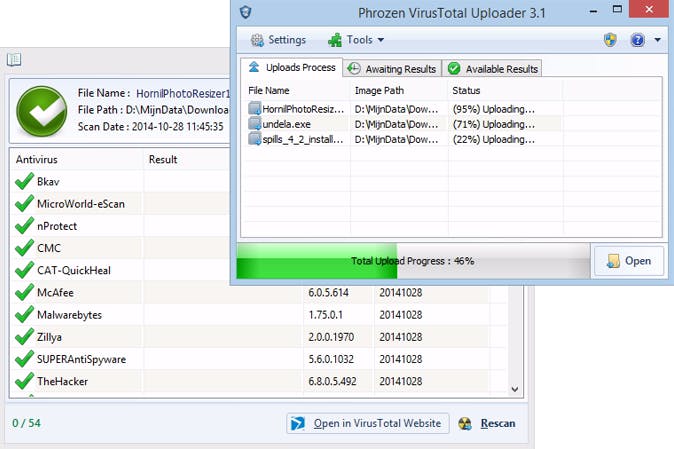The width and height of the screenshot is (674, 449).
Task: Select the undela.exe upload row
Action: tap(451, 124)
